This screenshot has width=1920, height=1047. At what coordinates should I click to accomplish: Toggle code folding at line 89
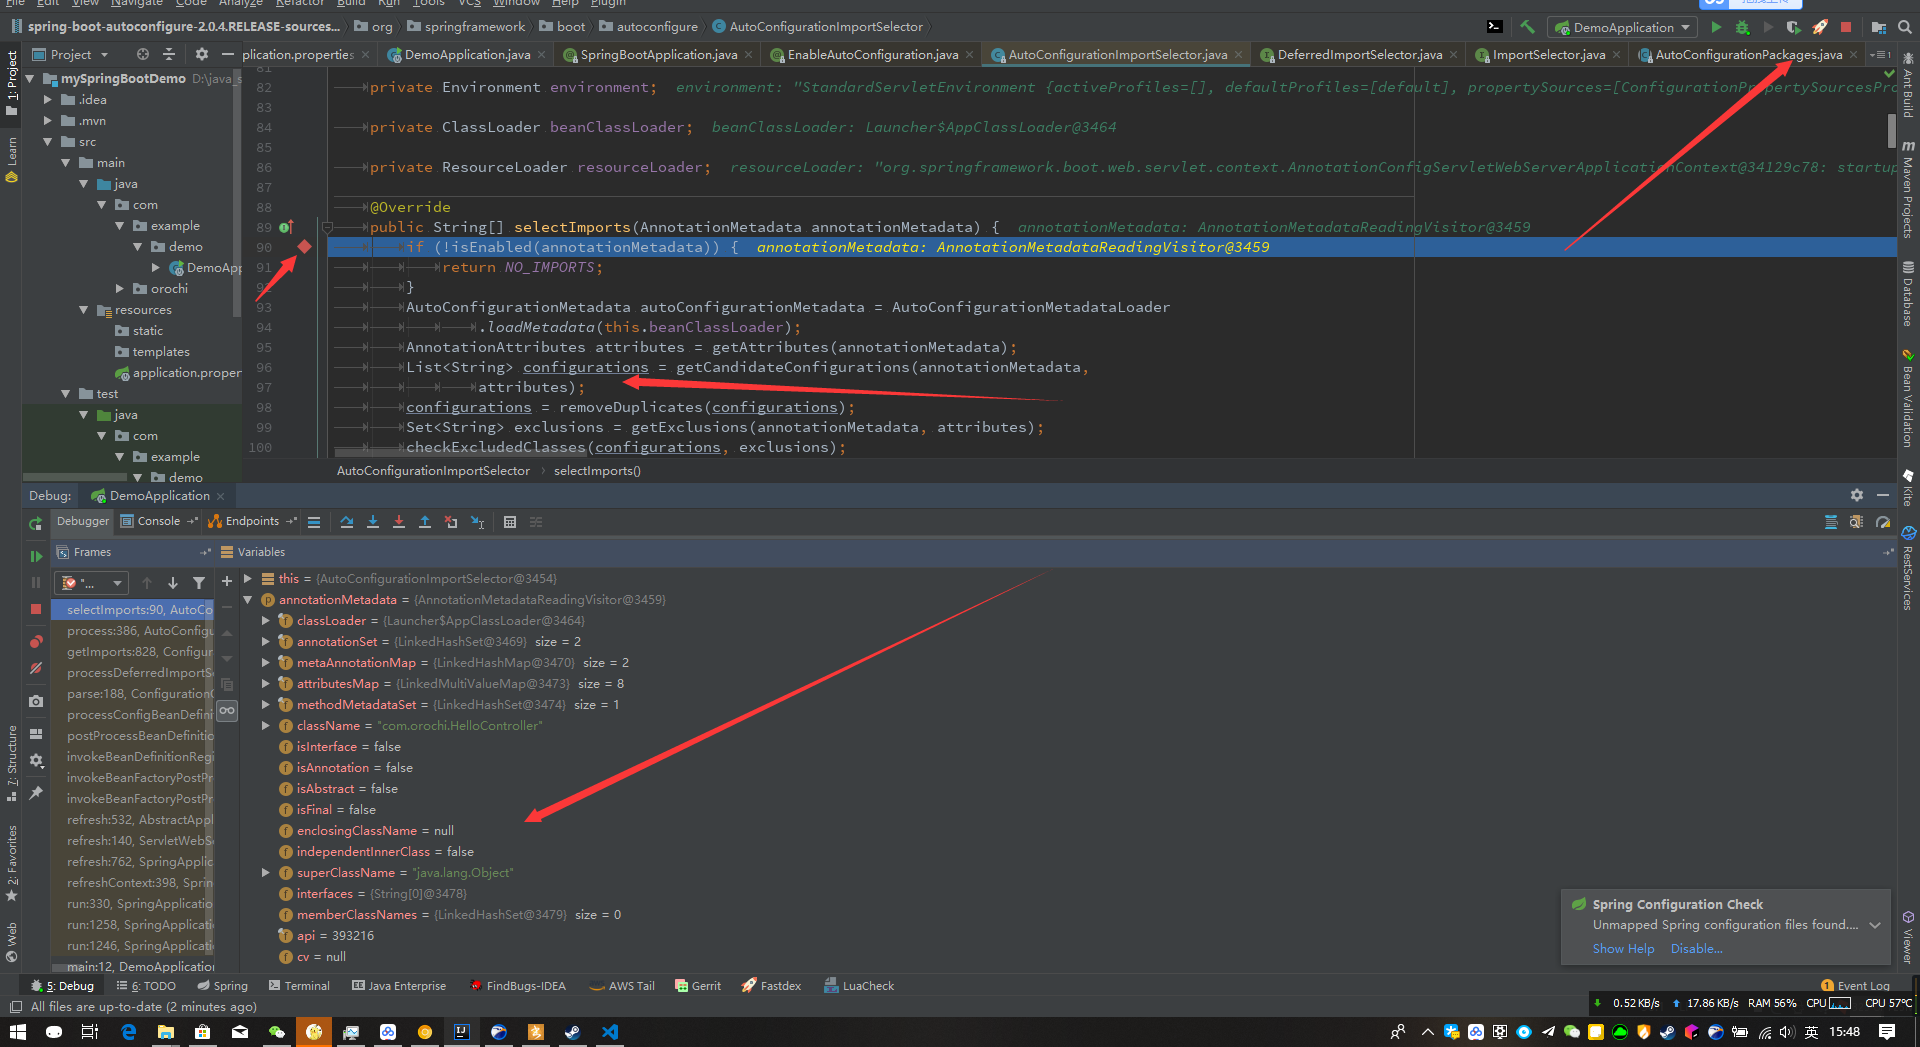point(327,227)
